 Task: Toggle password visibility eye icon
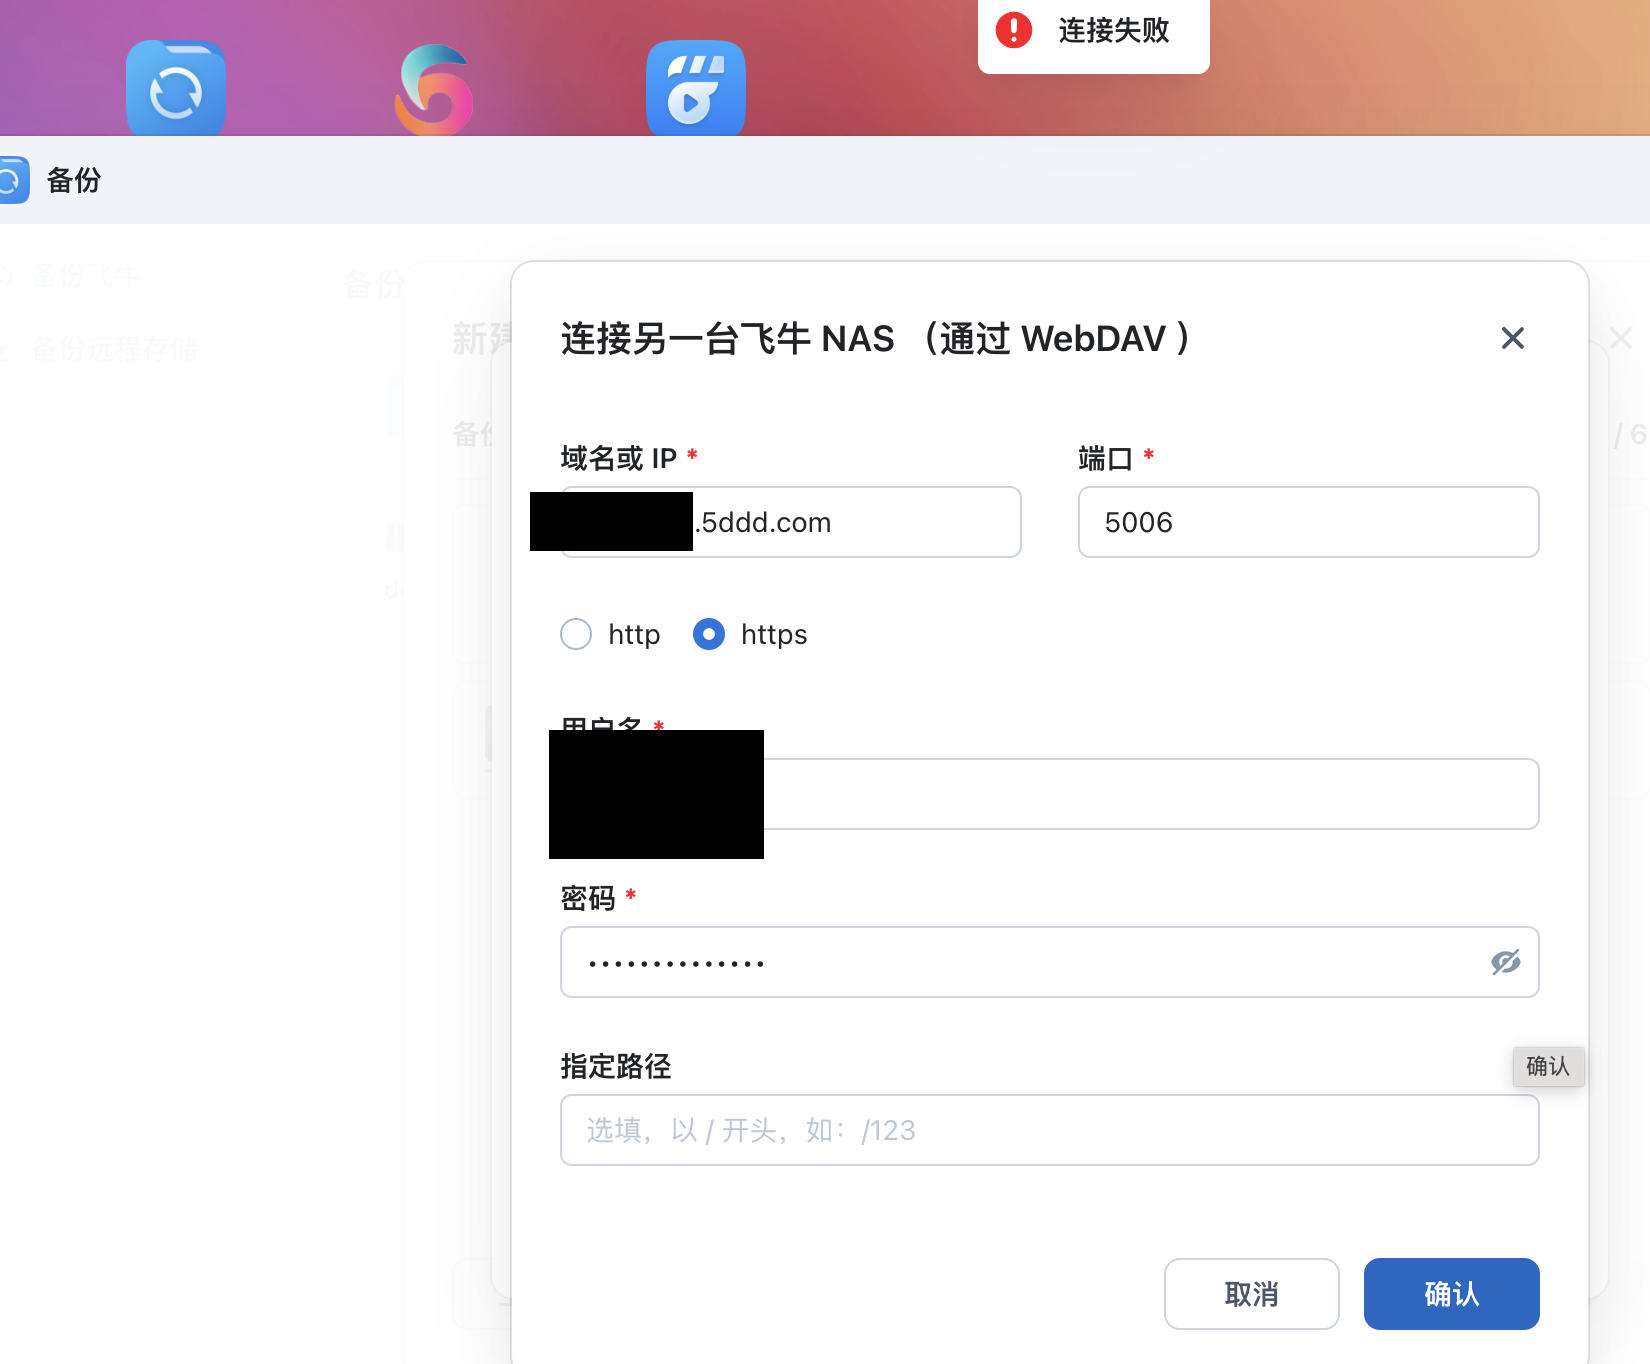(x=1506, y=962)
